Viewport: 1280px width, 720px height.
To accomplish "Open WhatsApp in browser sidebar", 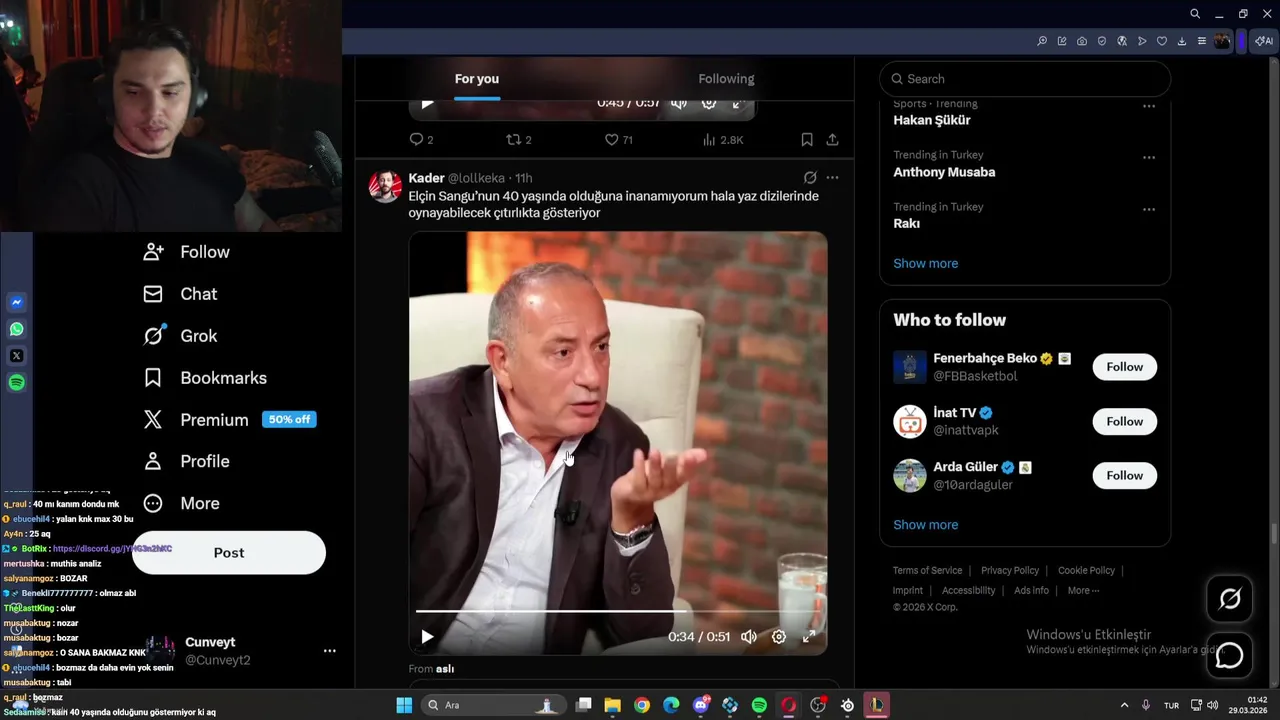I will click(x=16, y=329).
